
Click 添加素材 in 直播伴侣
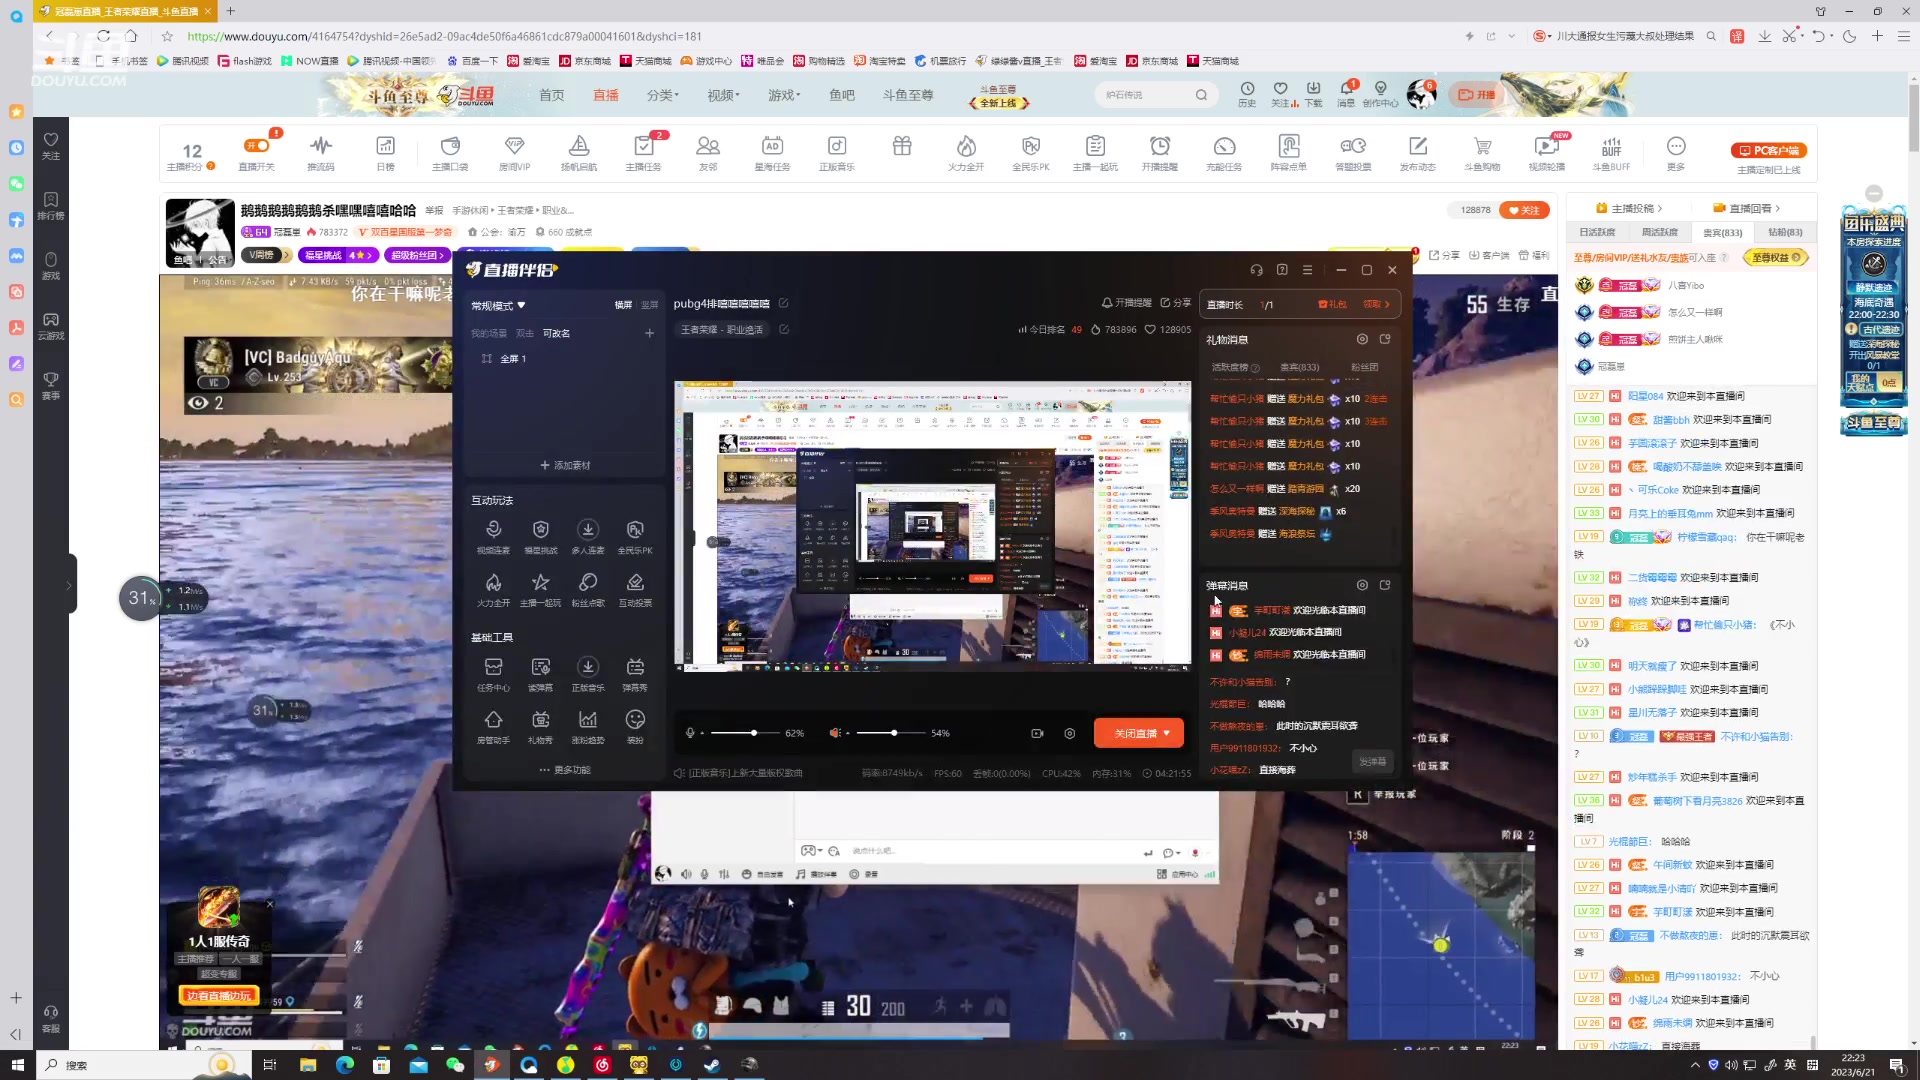point(565,465)
